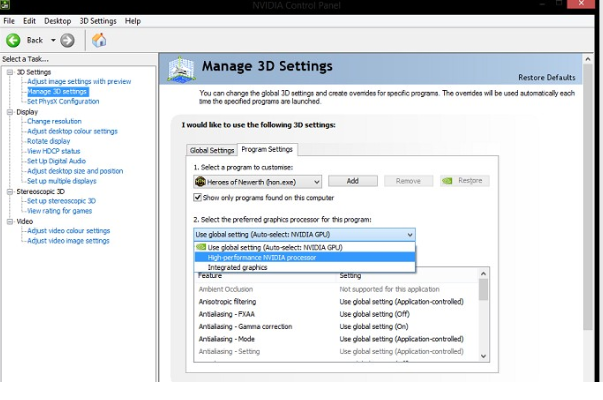Viewport: 603px width, 400px height.
Task: Open the Help menu
Action: [x=133, y=21]
